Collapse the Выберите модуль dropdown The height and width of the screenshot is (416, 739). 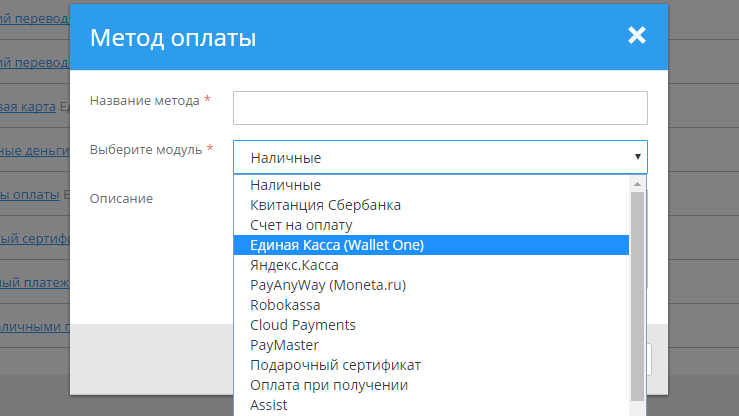pos(440,157)
